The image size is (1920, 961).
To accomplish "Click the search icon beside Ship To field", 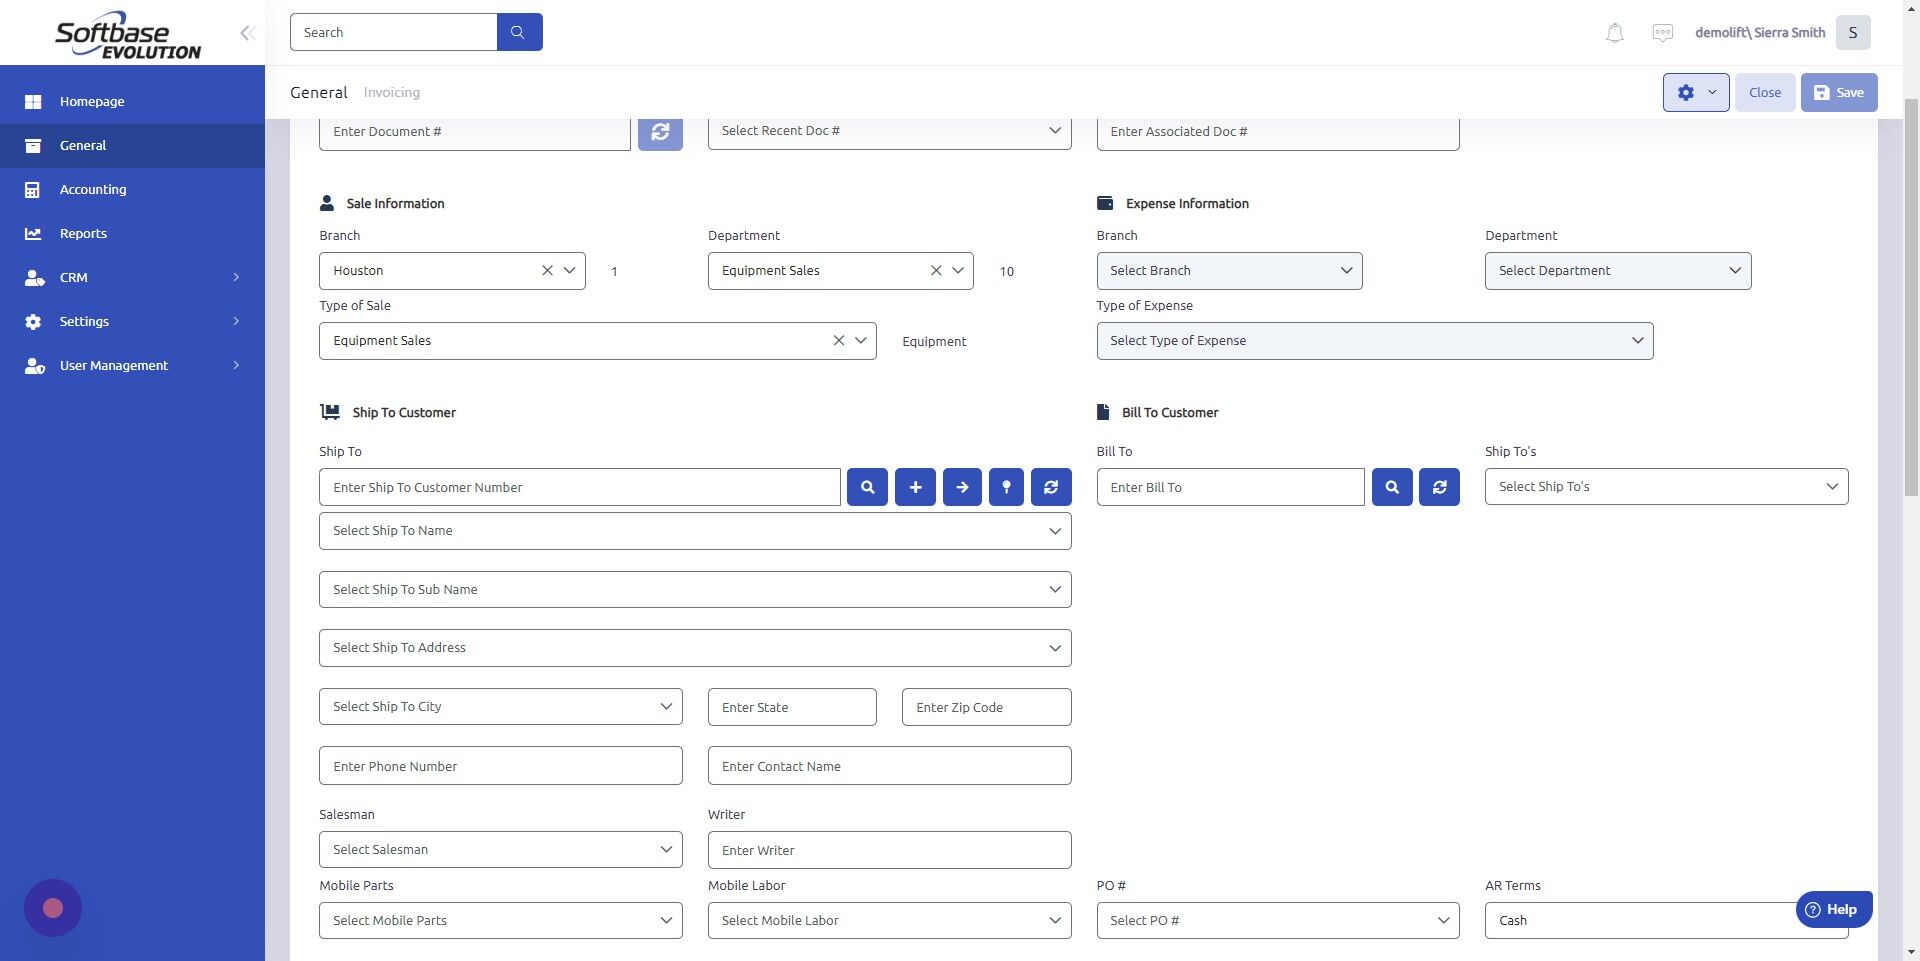I will (866, 487).
